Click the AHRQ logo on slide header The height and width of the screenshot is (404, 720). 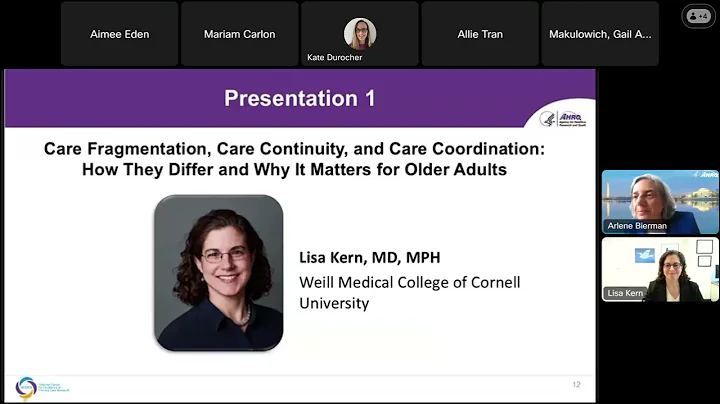pos(563,118)
